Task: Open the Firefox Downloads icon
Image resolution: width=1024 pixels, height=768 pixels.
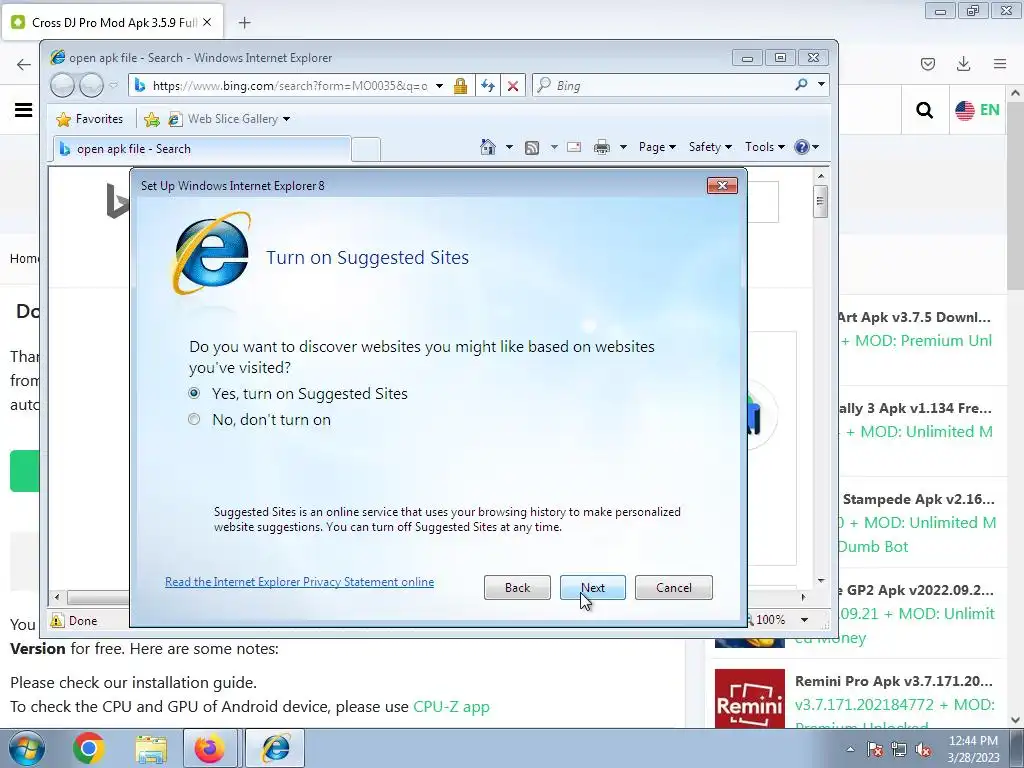Action: [963, 64]
